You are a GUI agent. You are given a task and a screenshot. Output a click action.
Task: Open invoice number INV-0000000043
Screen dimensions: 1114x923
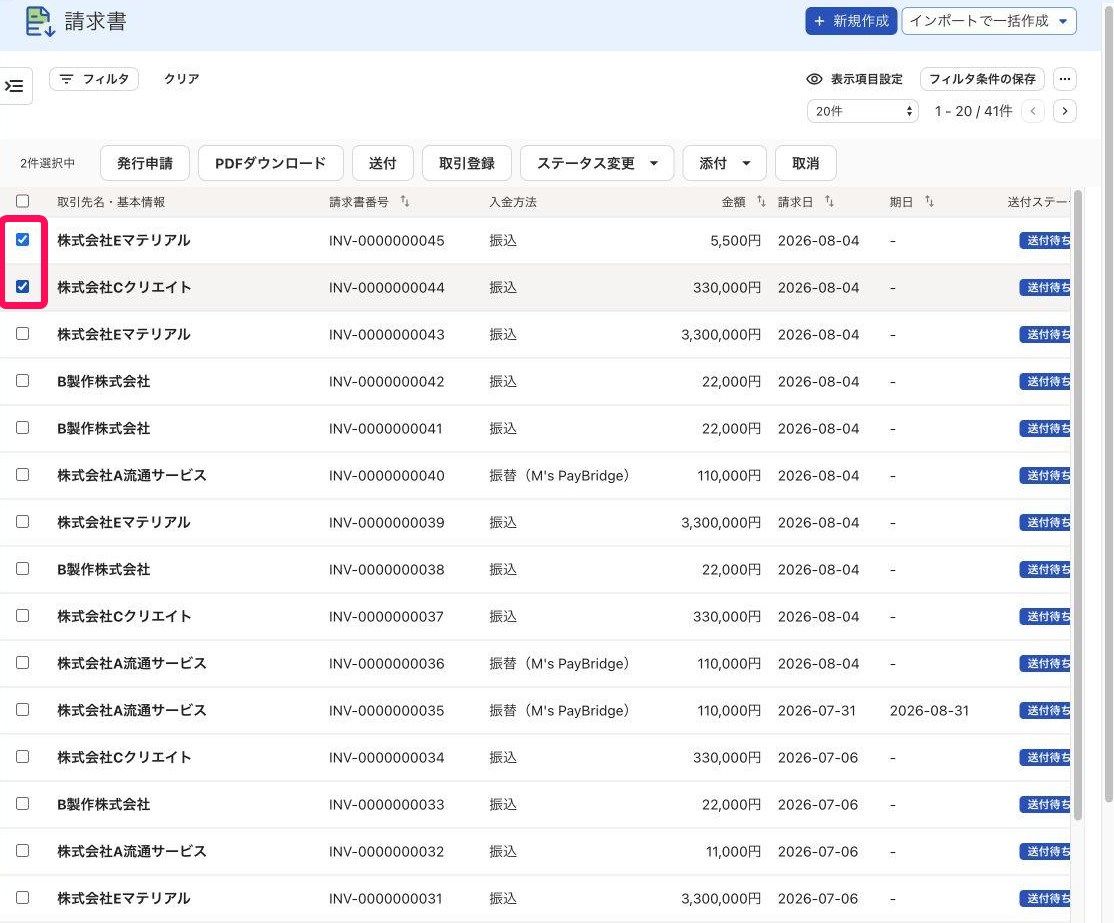pyautogui.click(x=386, y=335)
